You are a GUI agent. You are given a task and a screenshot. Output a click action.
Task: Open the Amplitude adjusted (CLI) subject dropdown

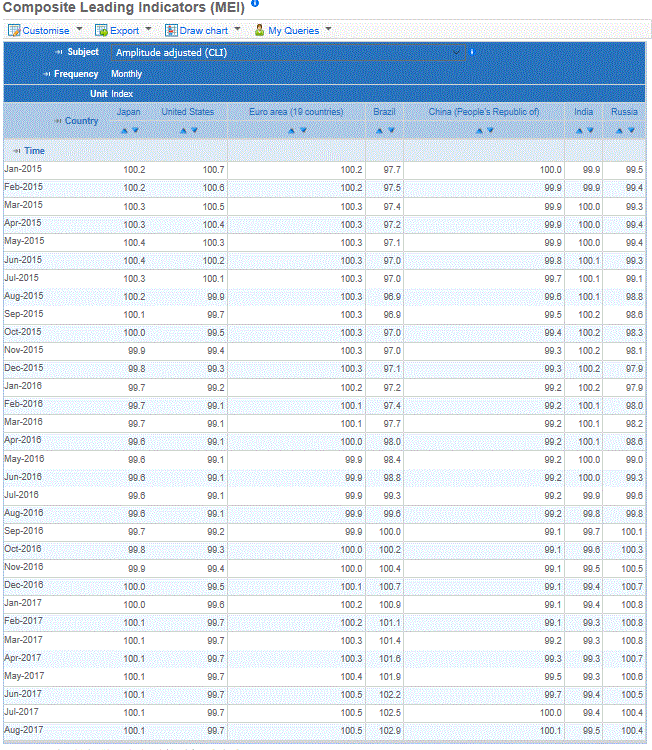[288, 53]
